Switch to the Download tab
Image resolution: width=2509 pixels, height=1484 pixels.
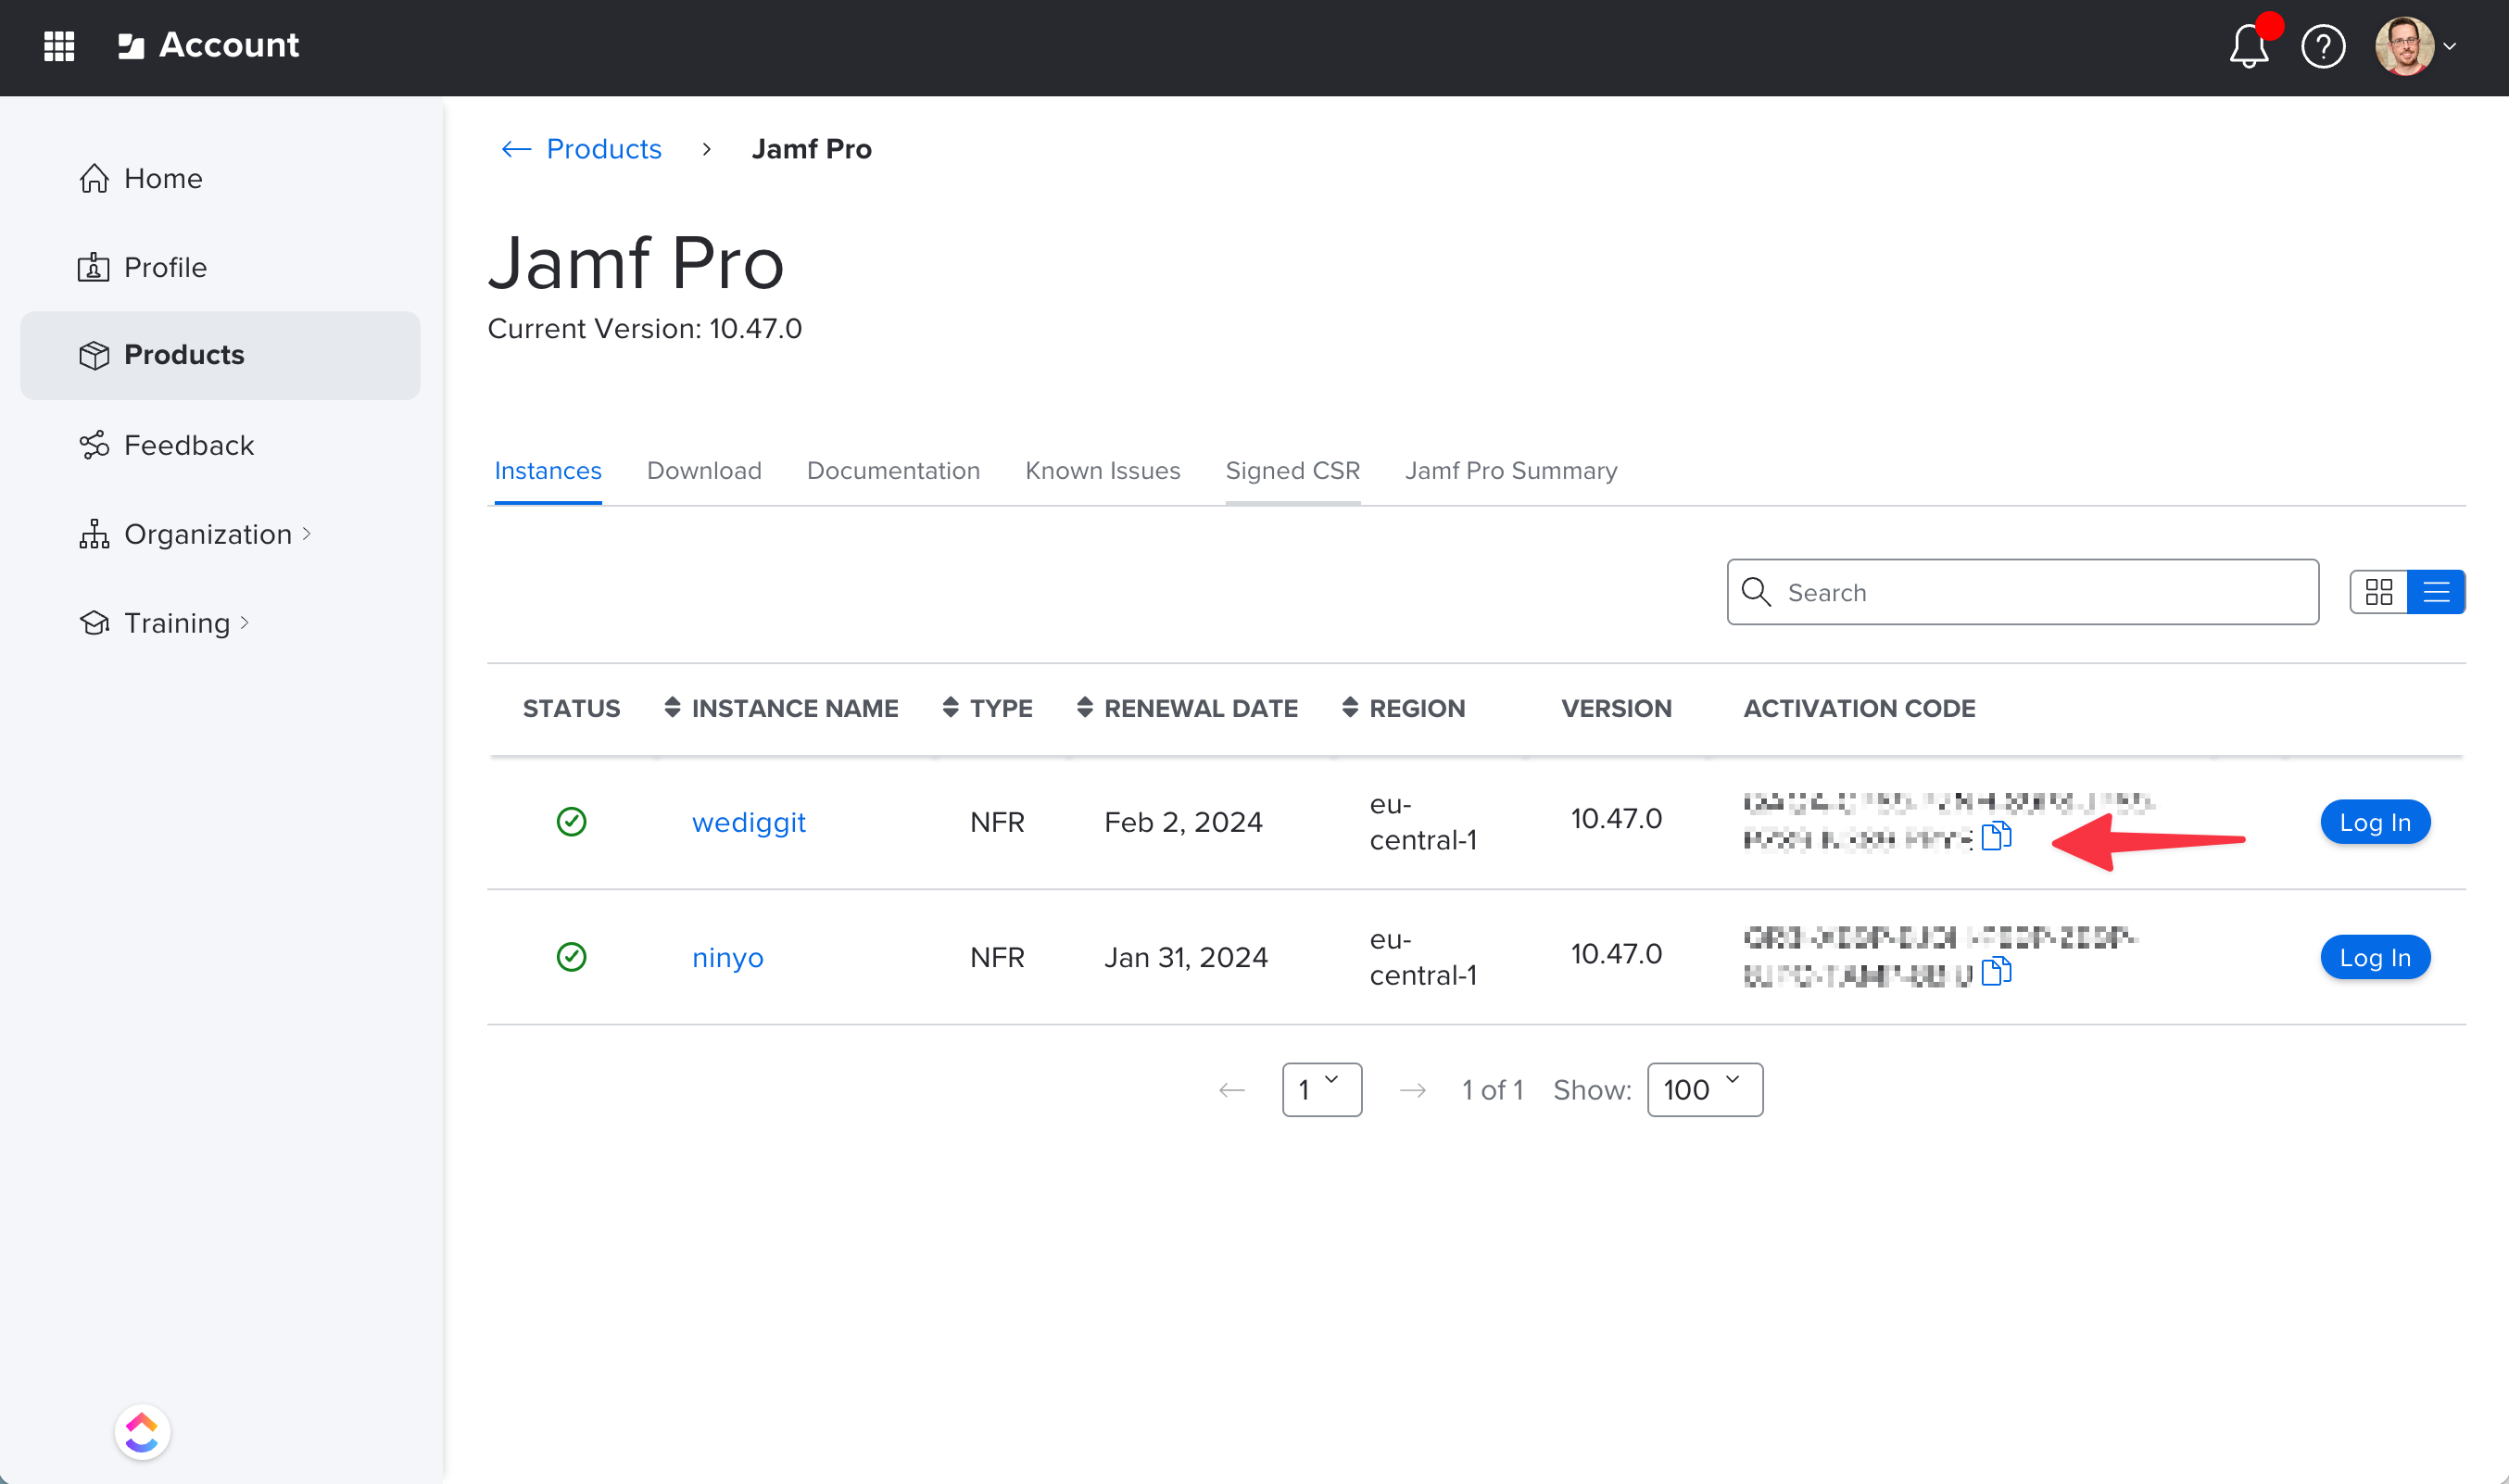pos(704,471)
